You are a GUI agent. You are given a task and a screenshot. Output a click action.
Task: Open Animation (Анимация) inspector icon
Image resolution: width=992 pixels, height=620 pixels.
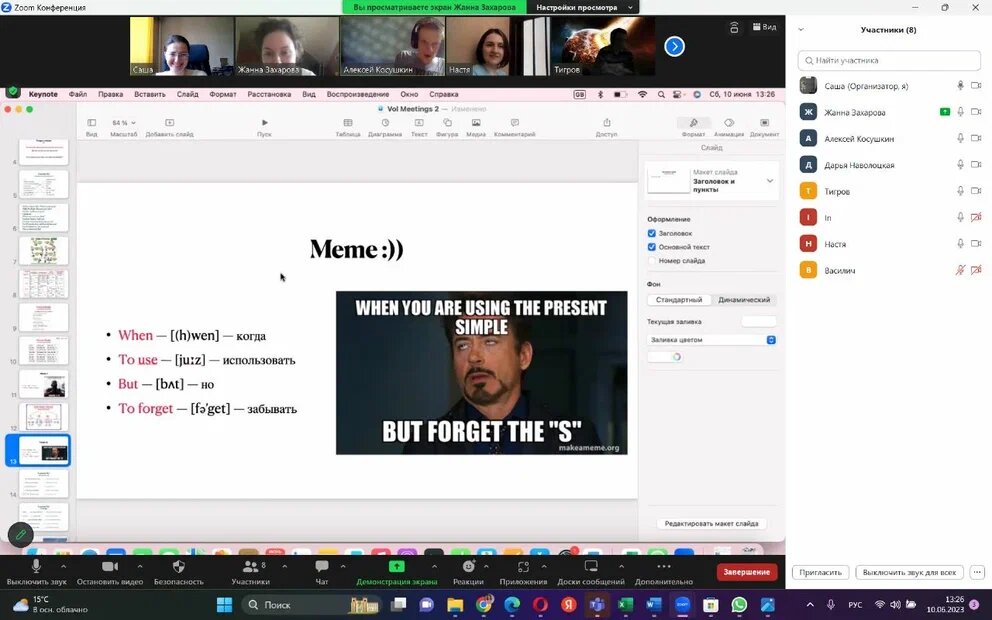click(729, 123)
